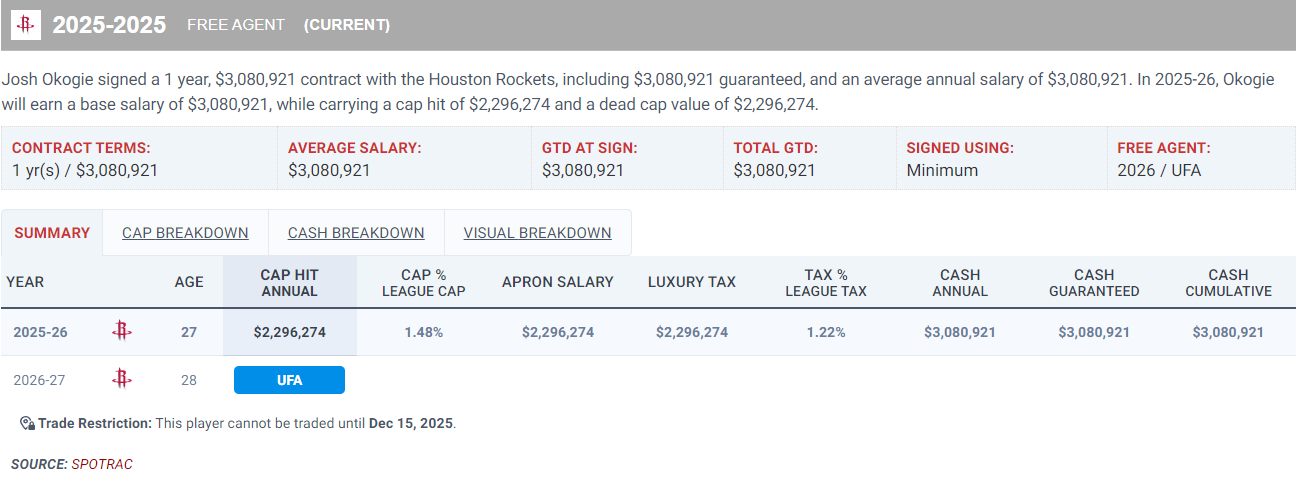Open the Cash Breakdown tab
This screenshot has height=493, width=1305.
tap(356, 233)
